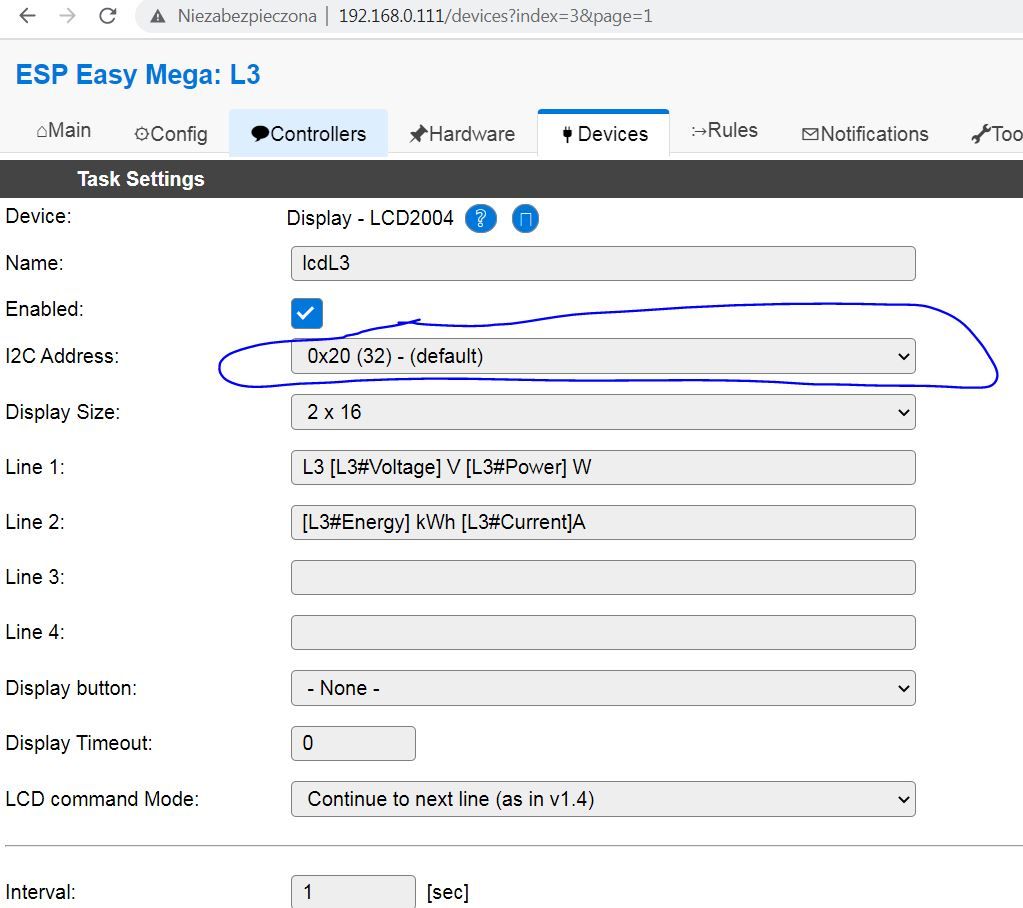The height and width of the screenshot is (908, 1023).
Task: Click the Name field containing lcdL3
Action: click(603, 264)
